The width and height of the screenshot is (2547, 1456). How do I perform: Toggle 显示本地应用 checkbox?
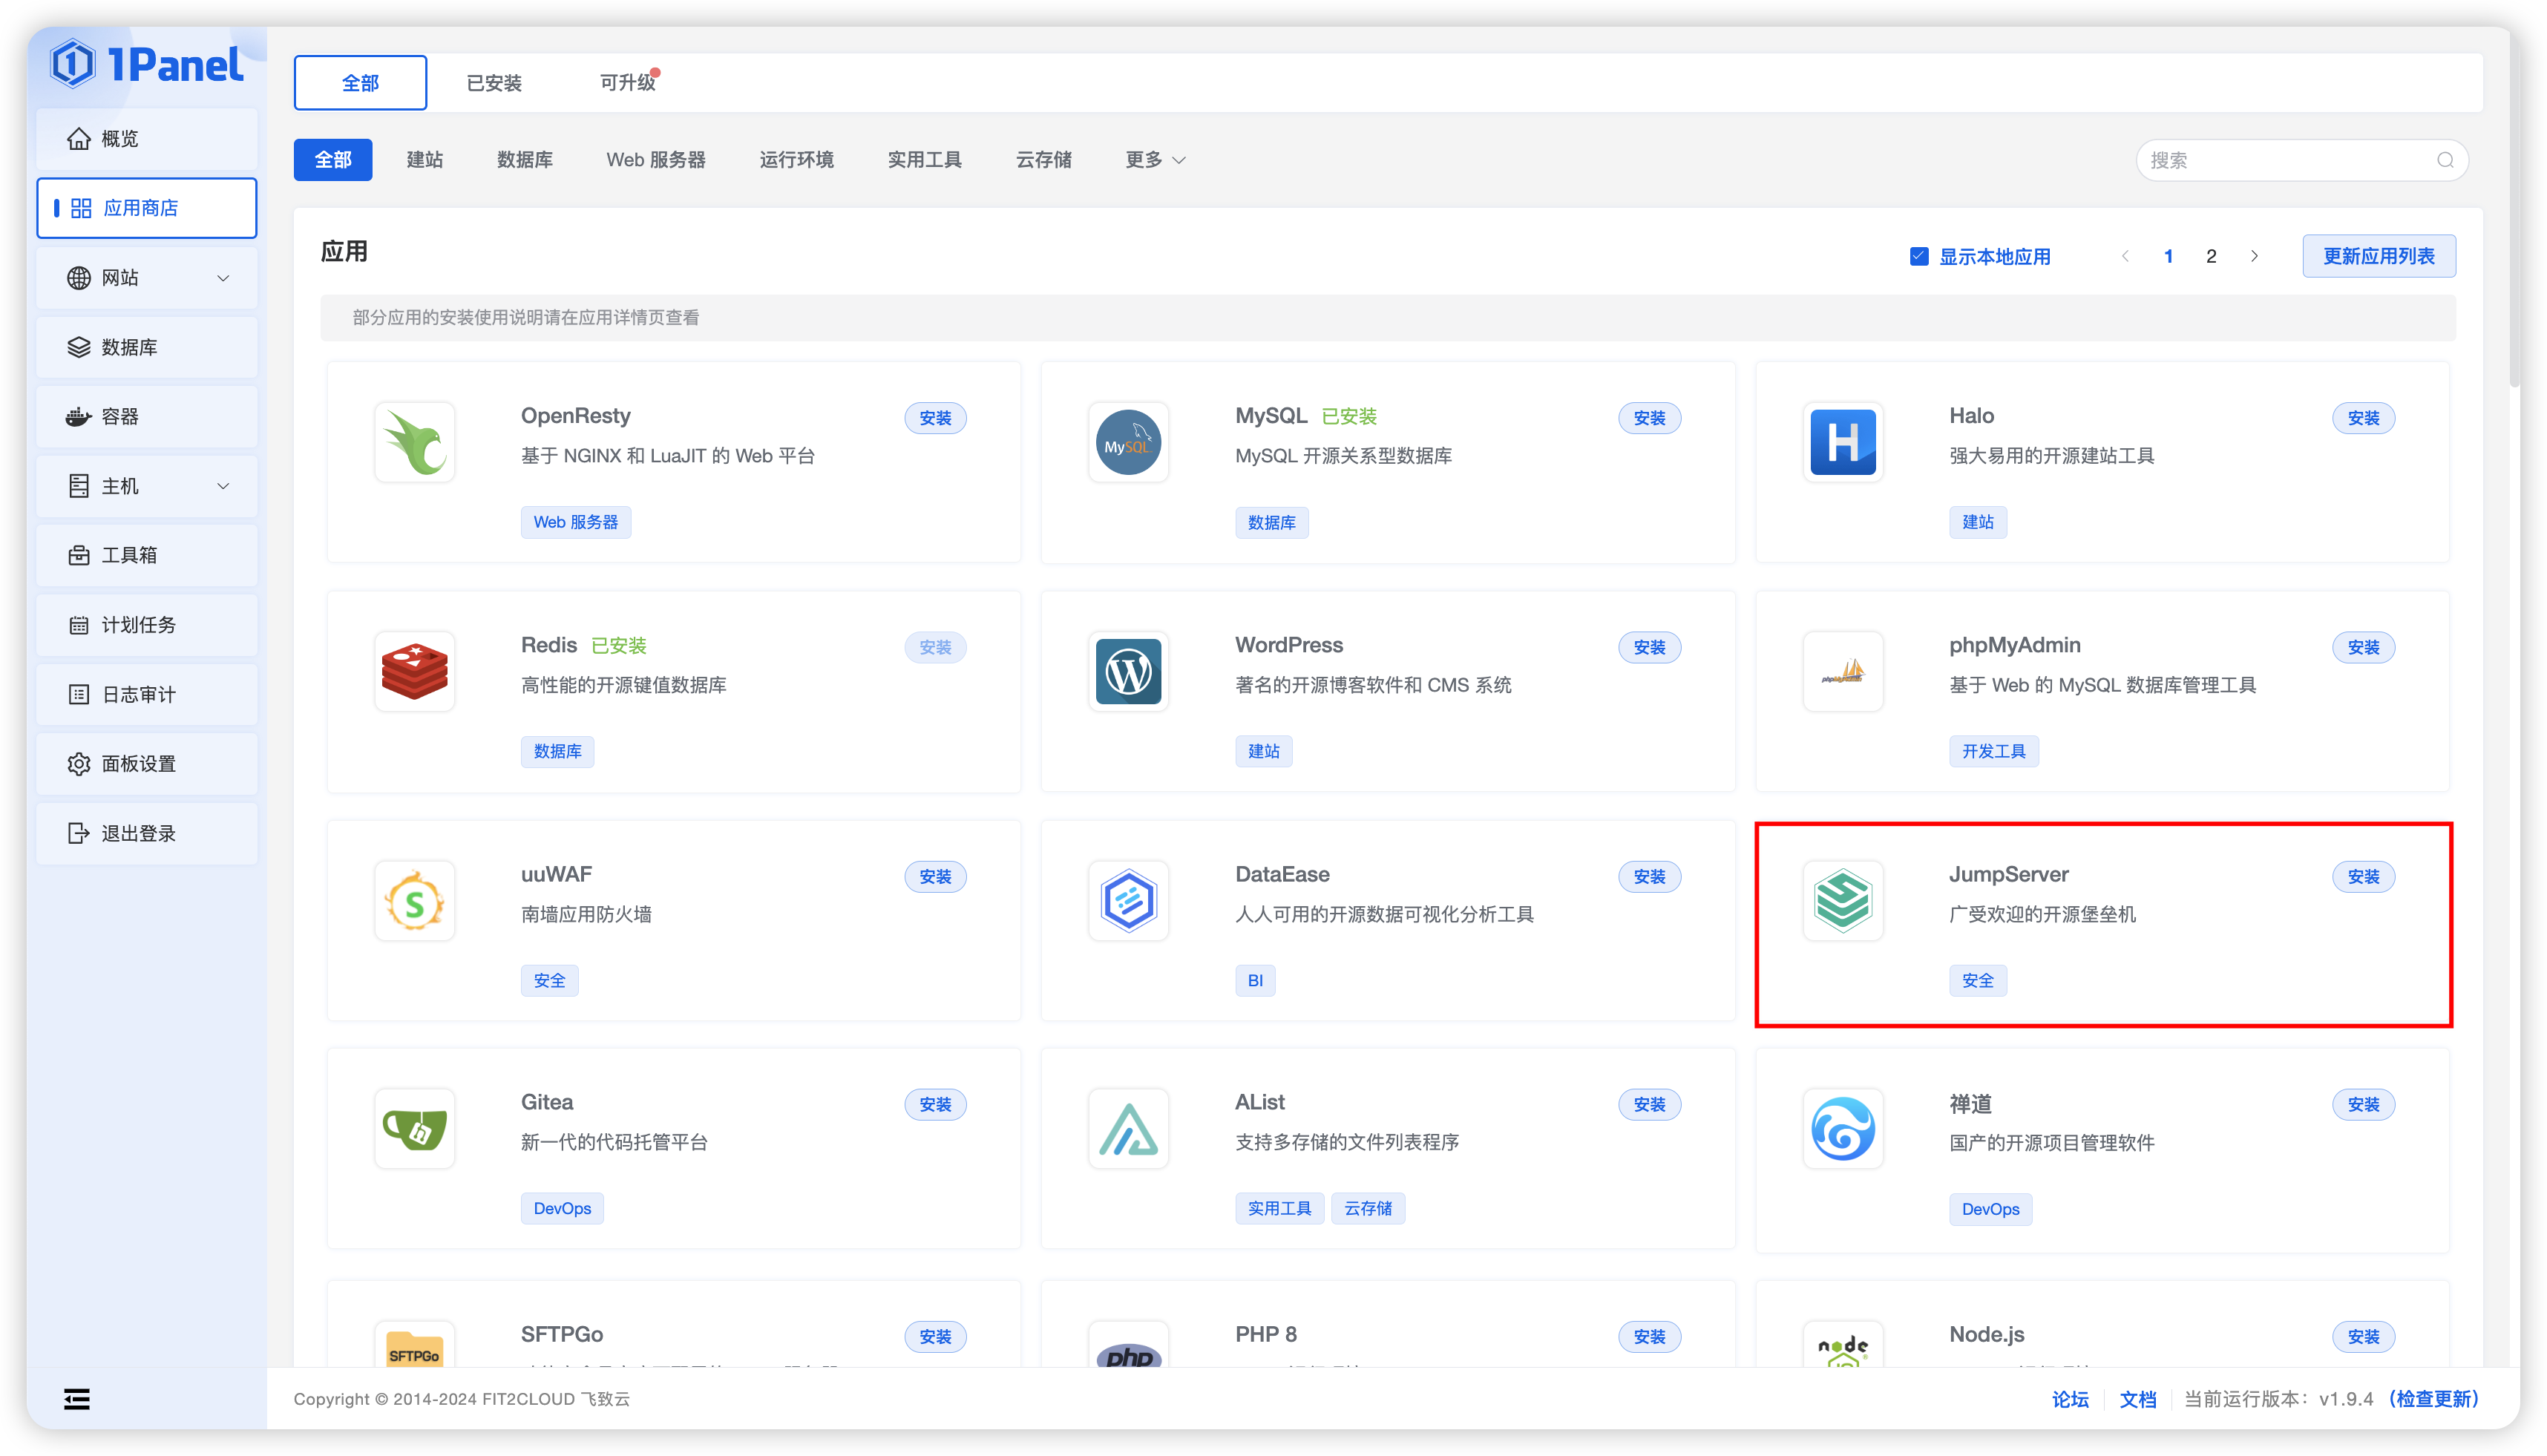1918,256
